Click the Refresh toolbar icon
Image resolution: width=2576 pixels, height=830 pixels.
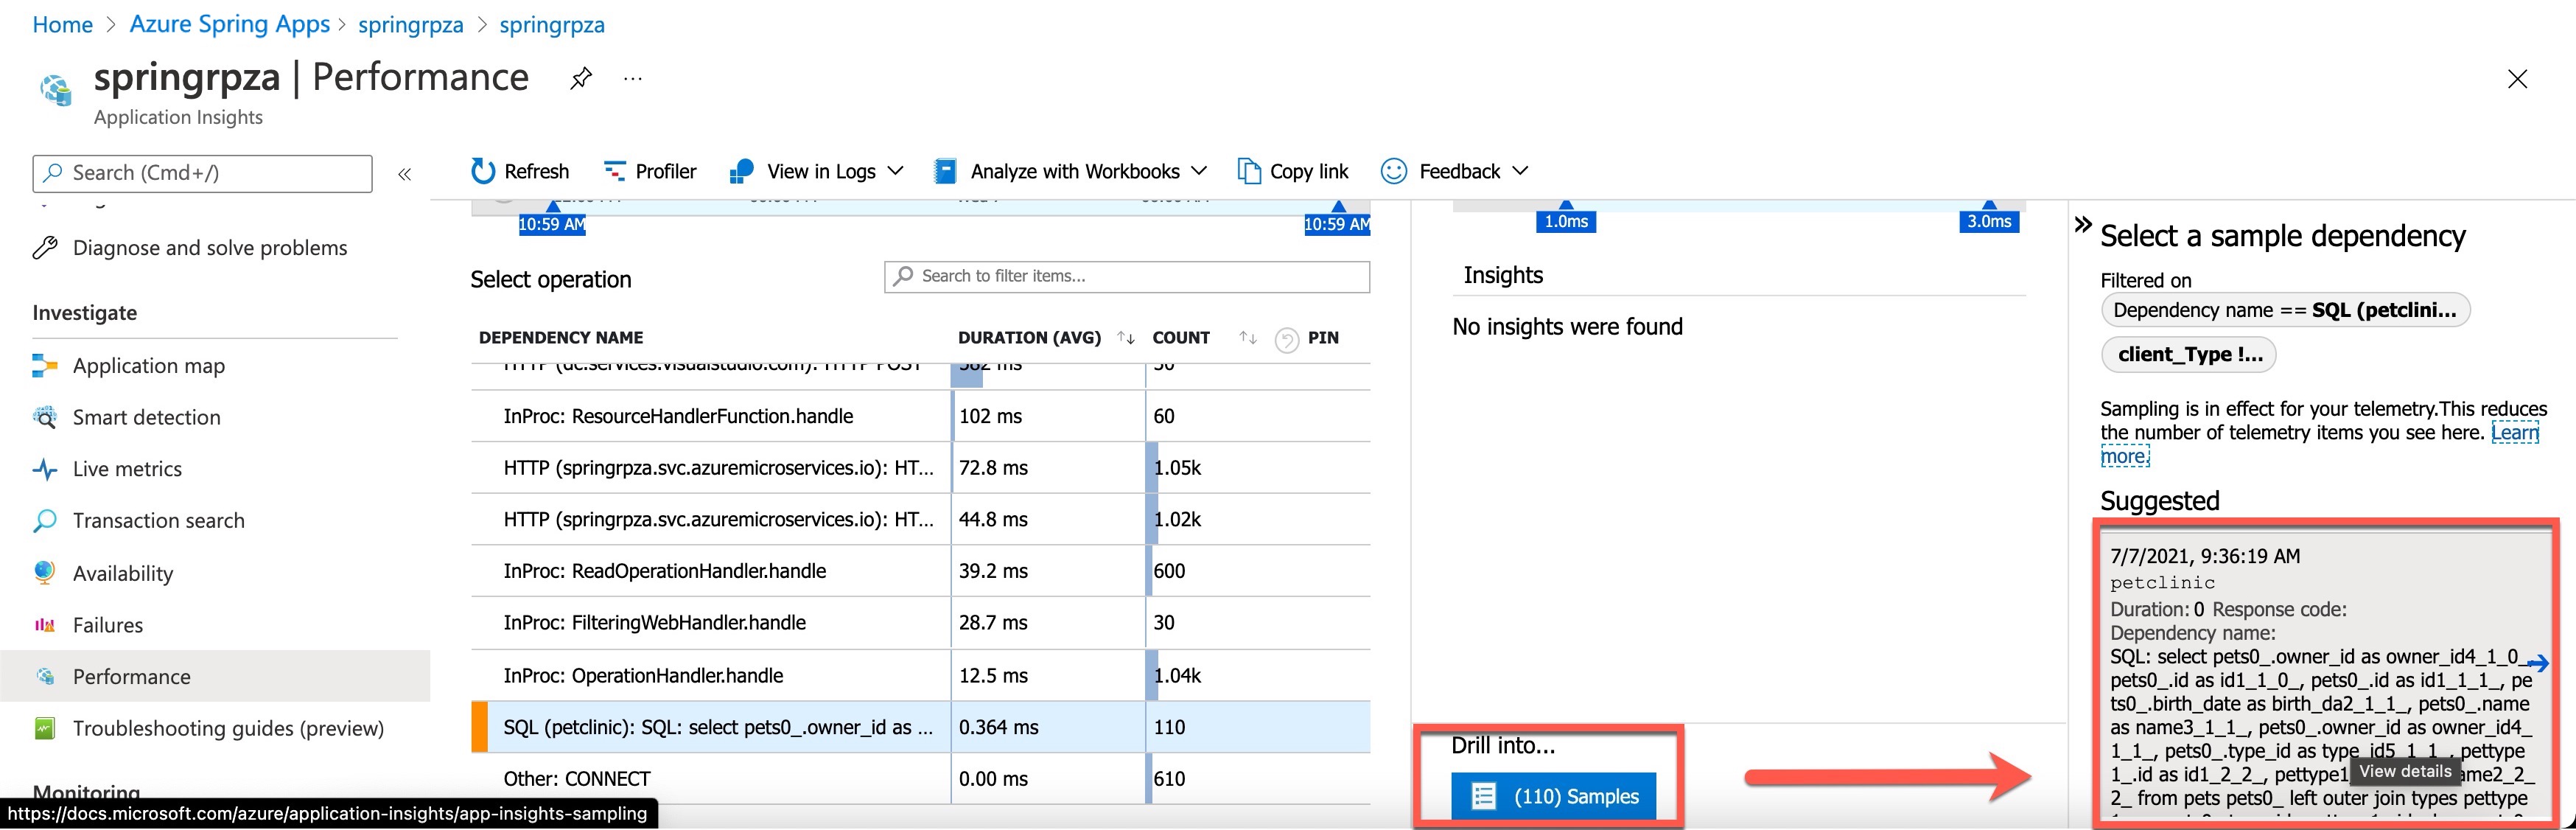click(x=483, y=171)
